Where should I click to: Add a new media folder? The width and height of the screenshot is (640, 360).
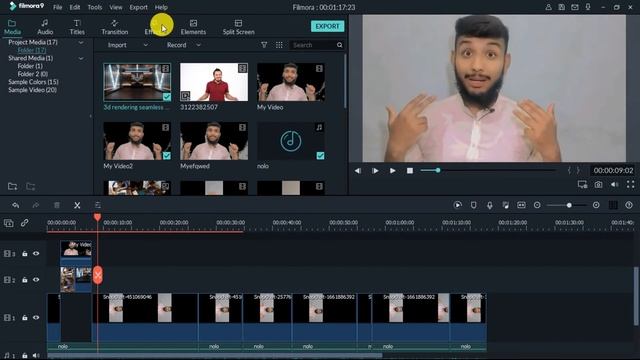coord(12,187)
